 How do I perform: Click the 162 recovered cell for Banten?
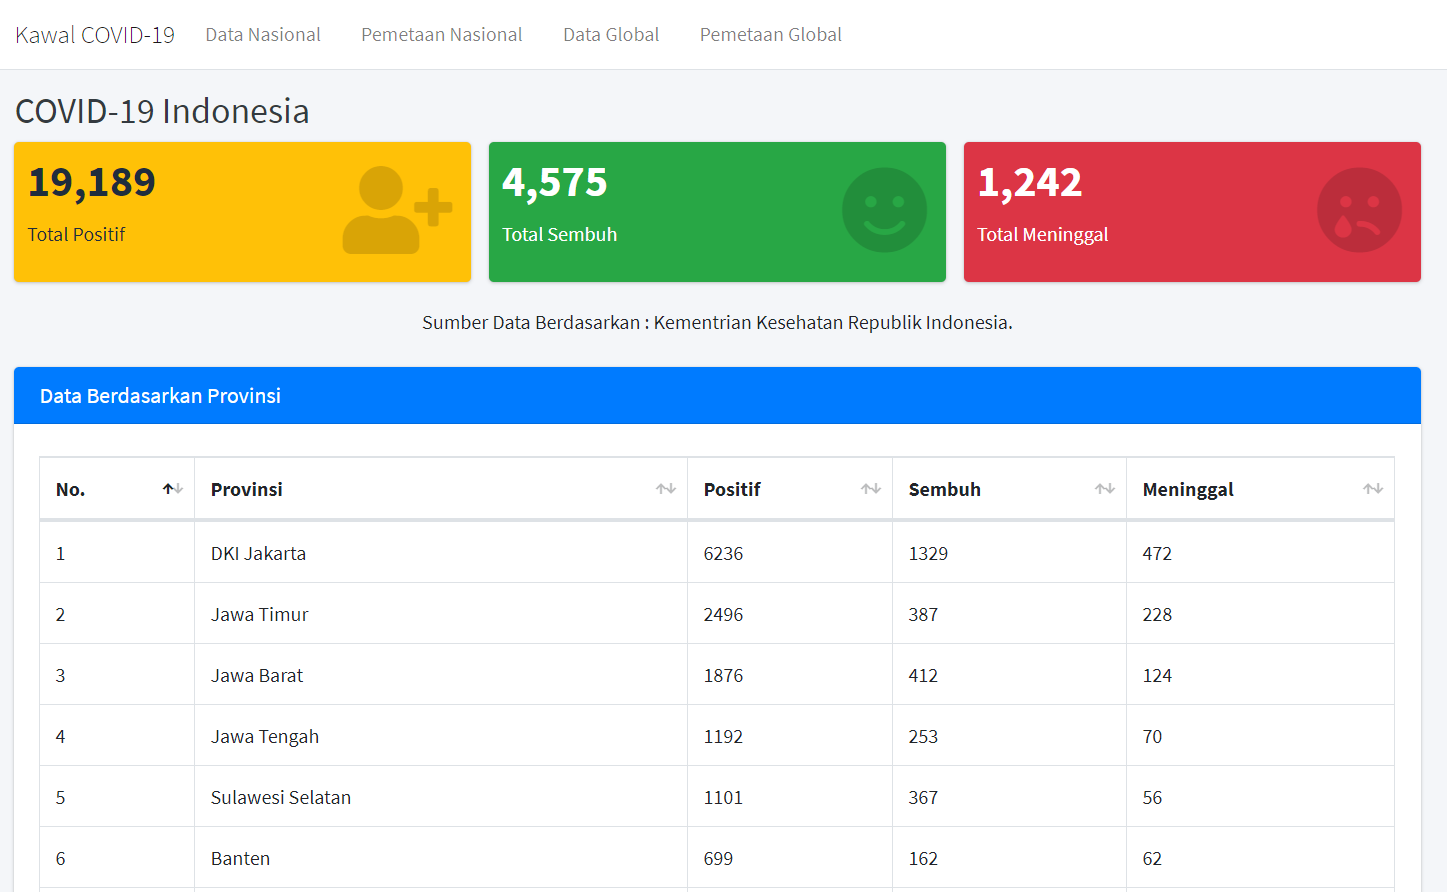[1010, 858]
